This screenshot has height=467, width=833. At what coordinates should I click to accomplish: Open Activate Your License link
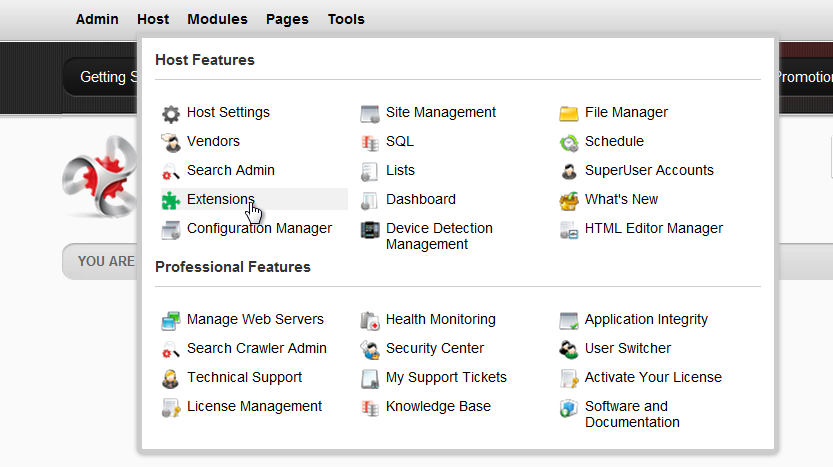coord(653,377)
